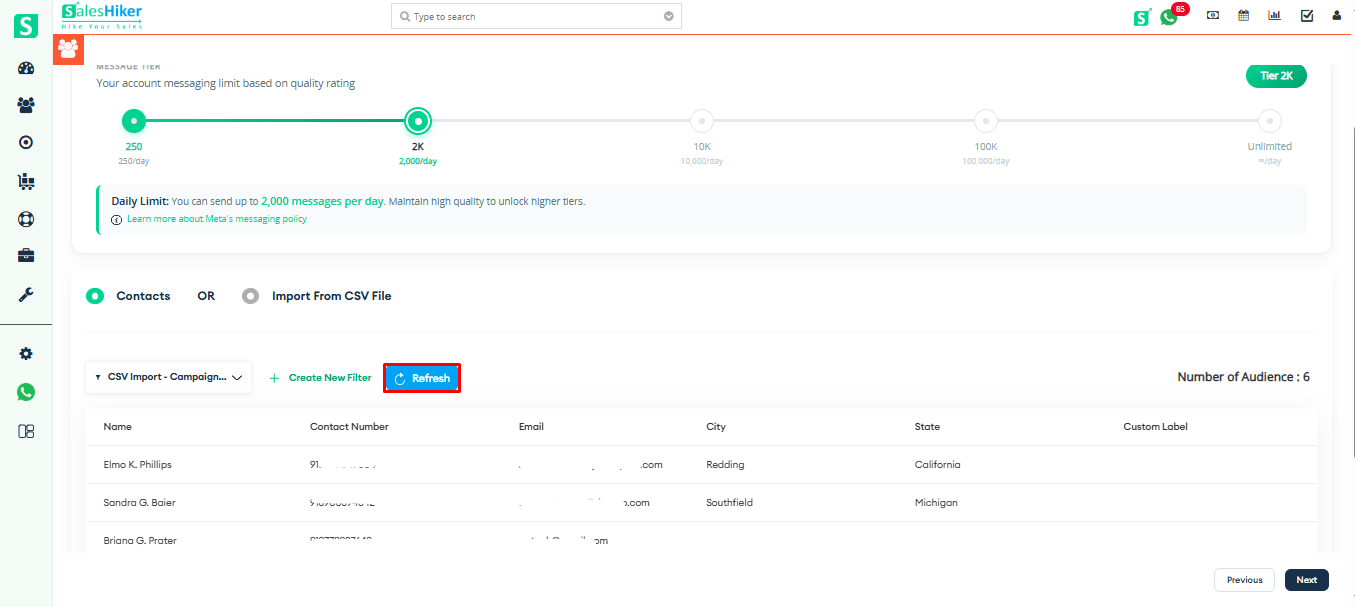Click the Type to search input field
This screenshot has width=1355, height=607.
[x=525, y=17]
